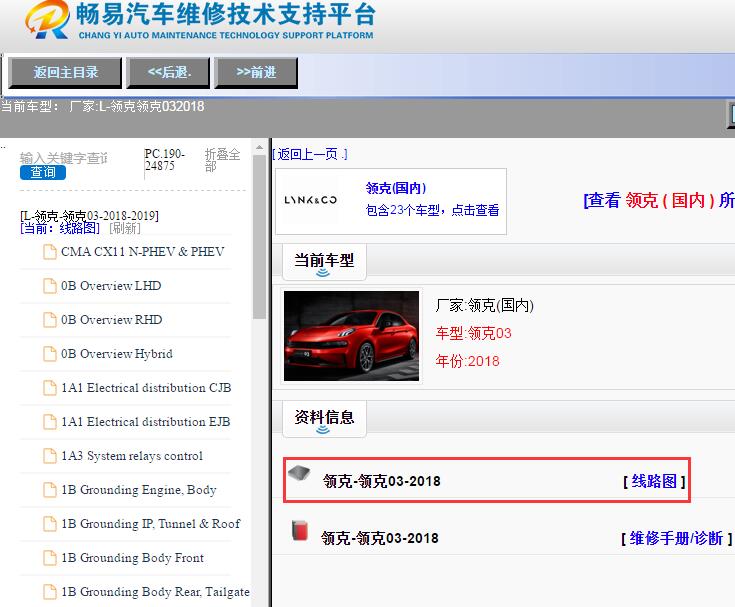
Task: Open 1B Grounding Engine, Body
Action: point(139,490)
